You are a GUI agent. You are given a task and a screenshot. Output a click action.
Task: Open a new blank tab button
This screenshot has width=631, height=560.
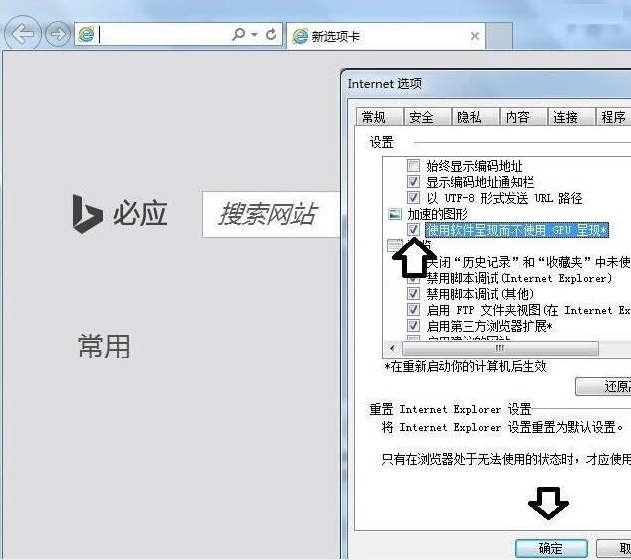499,36
